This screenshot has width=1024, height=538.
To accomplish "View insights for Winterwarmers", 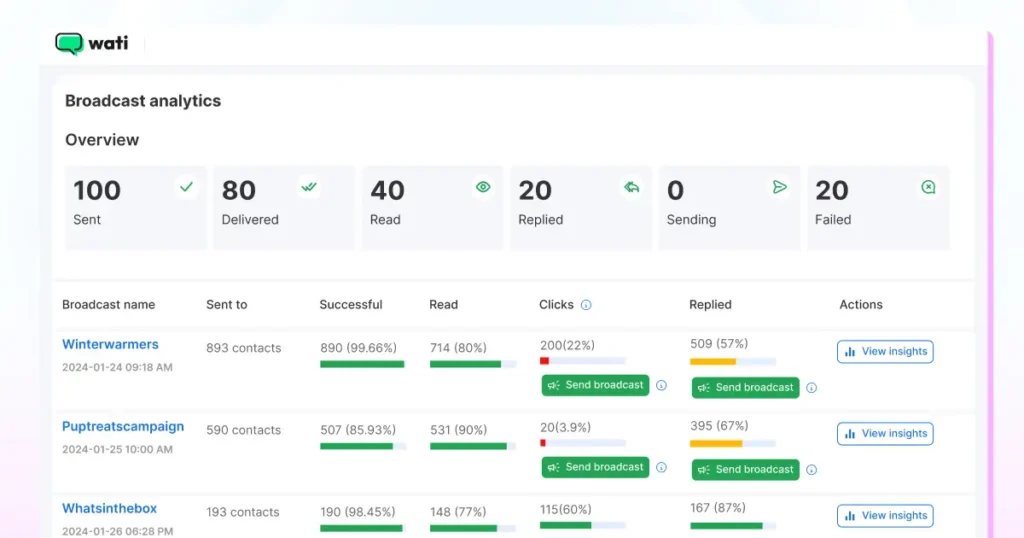I will pos(885,351).
